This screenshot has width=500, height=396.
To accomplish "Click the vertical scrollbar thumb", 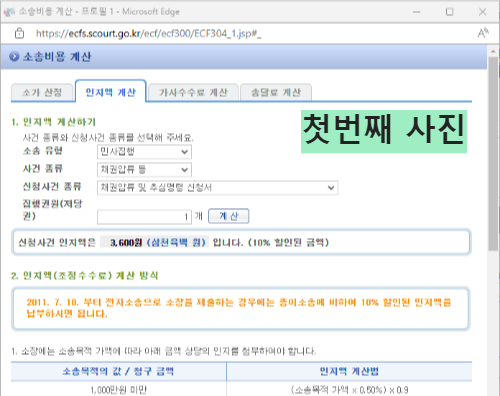I will 493,153.
